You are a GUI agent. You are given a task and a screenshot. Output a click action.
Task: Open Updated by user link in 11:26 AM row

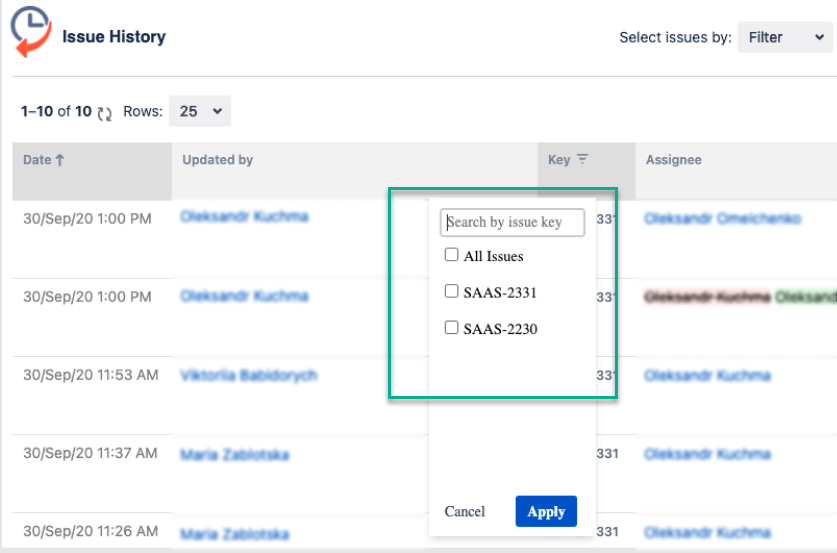coord(234,534)
